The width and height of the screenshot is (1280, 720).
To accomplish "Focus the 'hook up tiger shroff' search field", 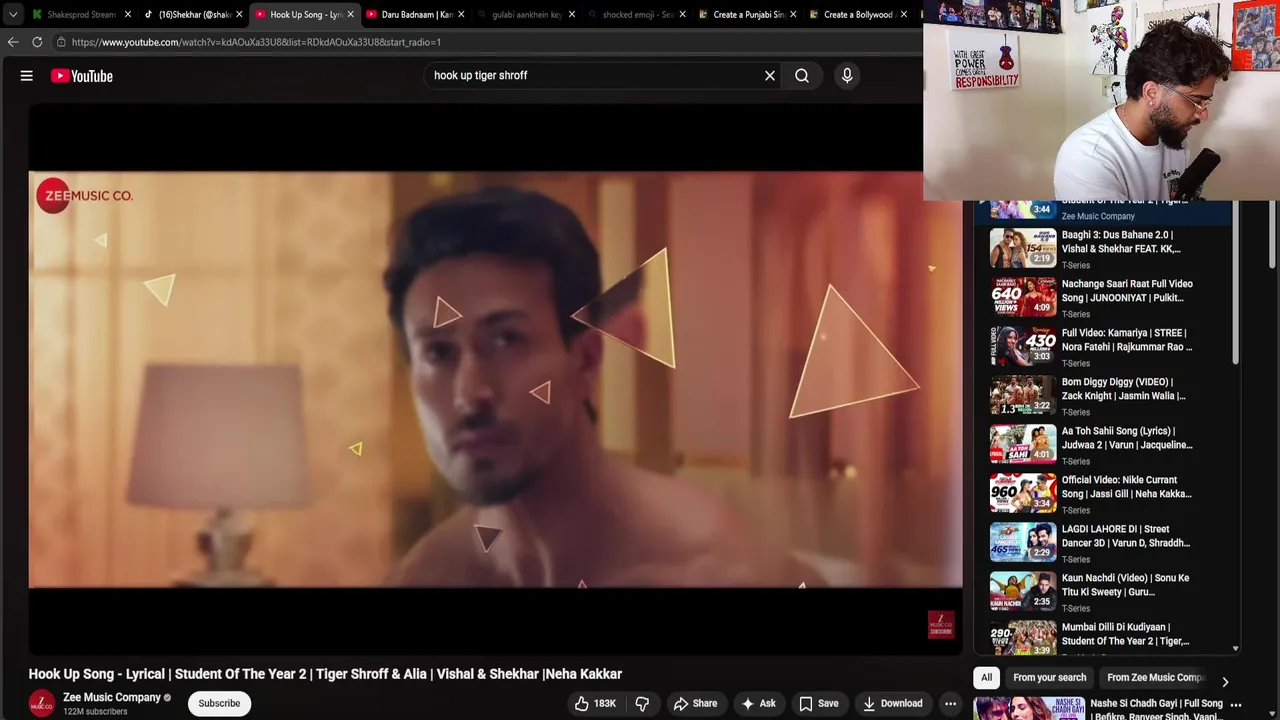I will point(595,76).
